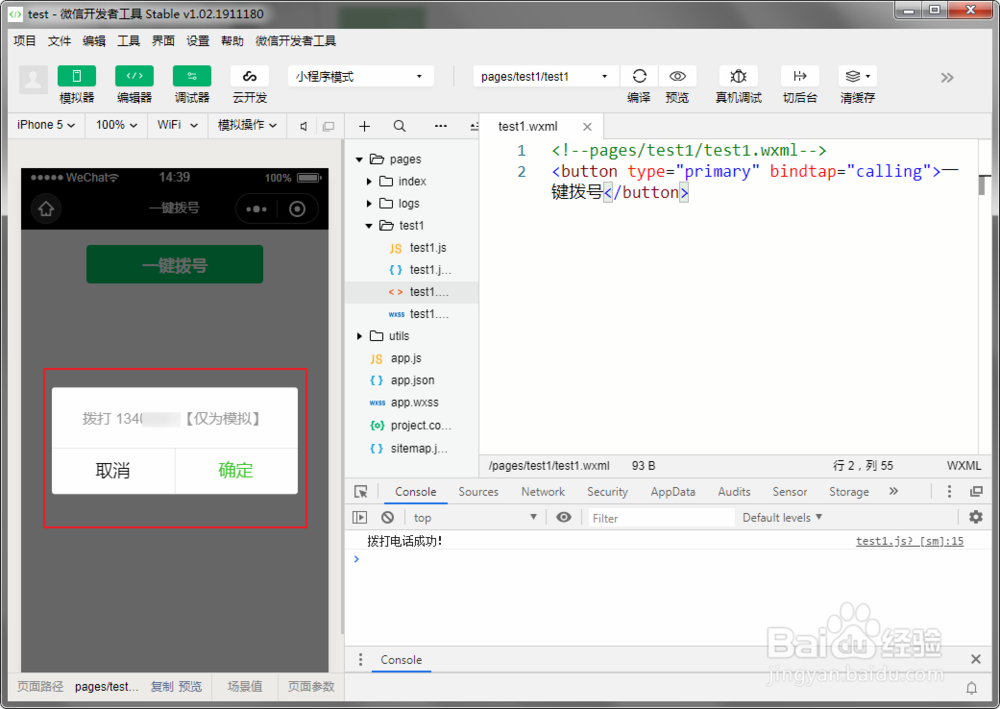Click the 编译 compile refresh icon
1000x709 pixels.
pos(639,76)
